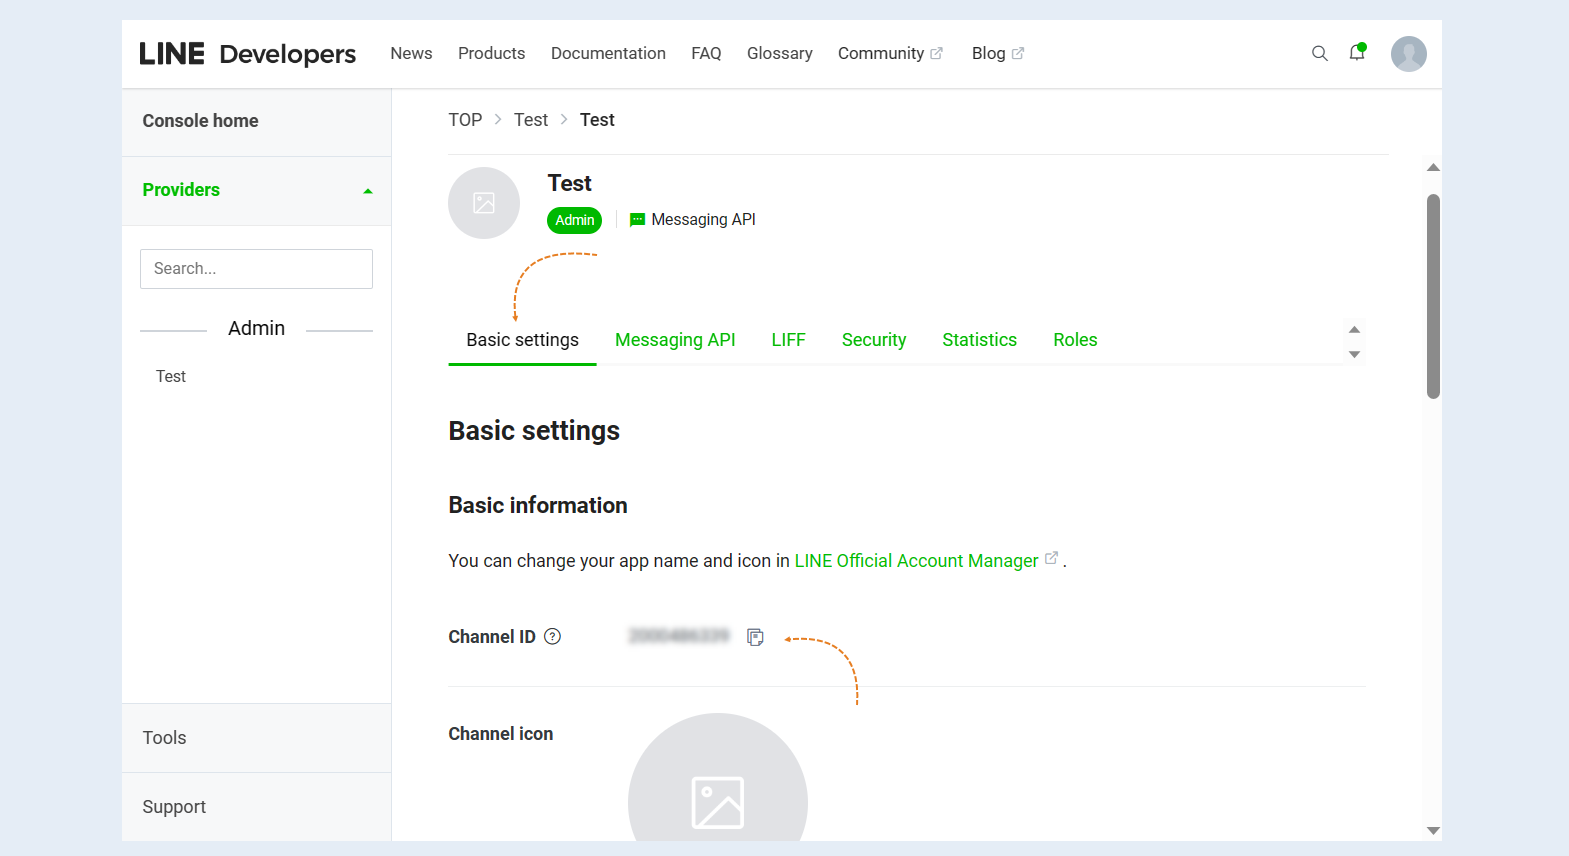Screen dimensions: 1569x856
Task: Click the vertical page scrollbar thumb
Action: click(x=1433, y=296)
